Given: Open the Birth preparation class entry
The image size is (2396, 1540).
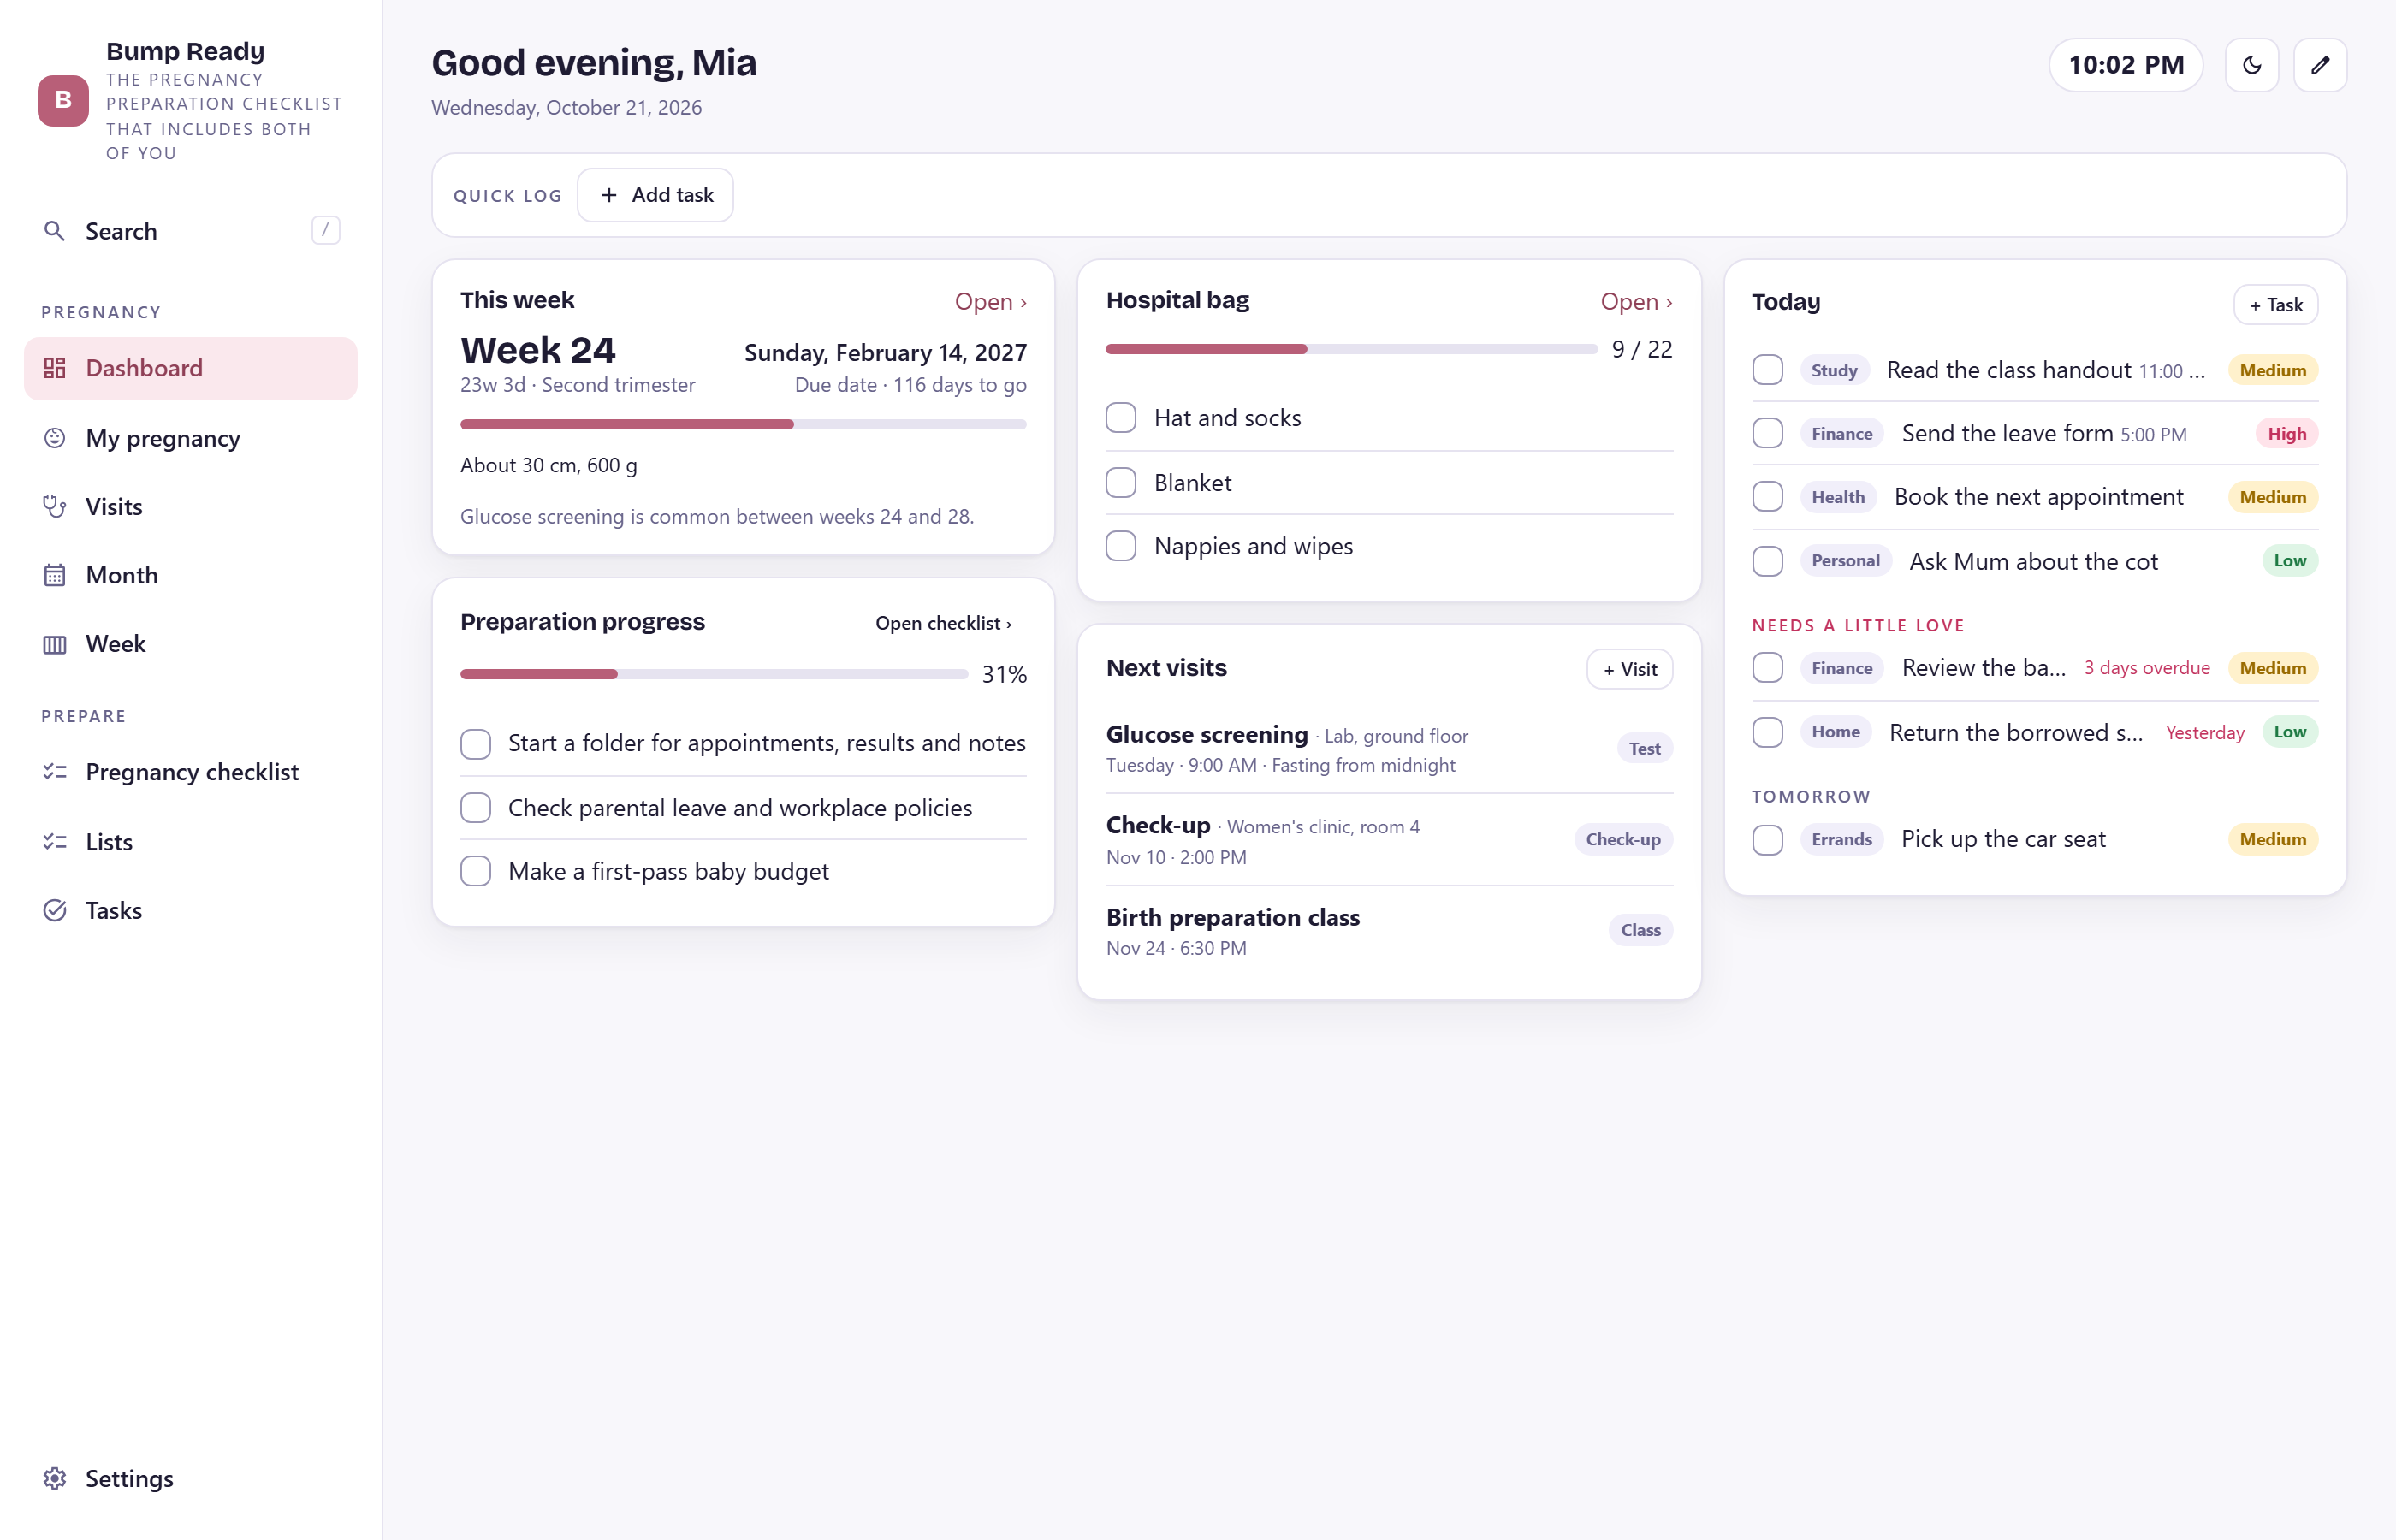Looking at the screenshot, I should pyautogui.click(x=1389, y=931).
